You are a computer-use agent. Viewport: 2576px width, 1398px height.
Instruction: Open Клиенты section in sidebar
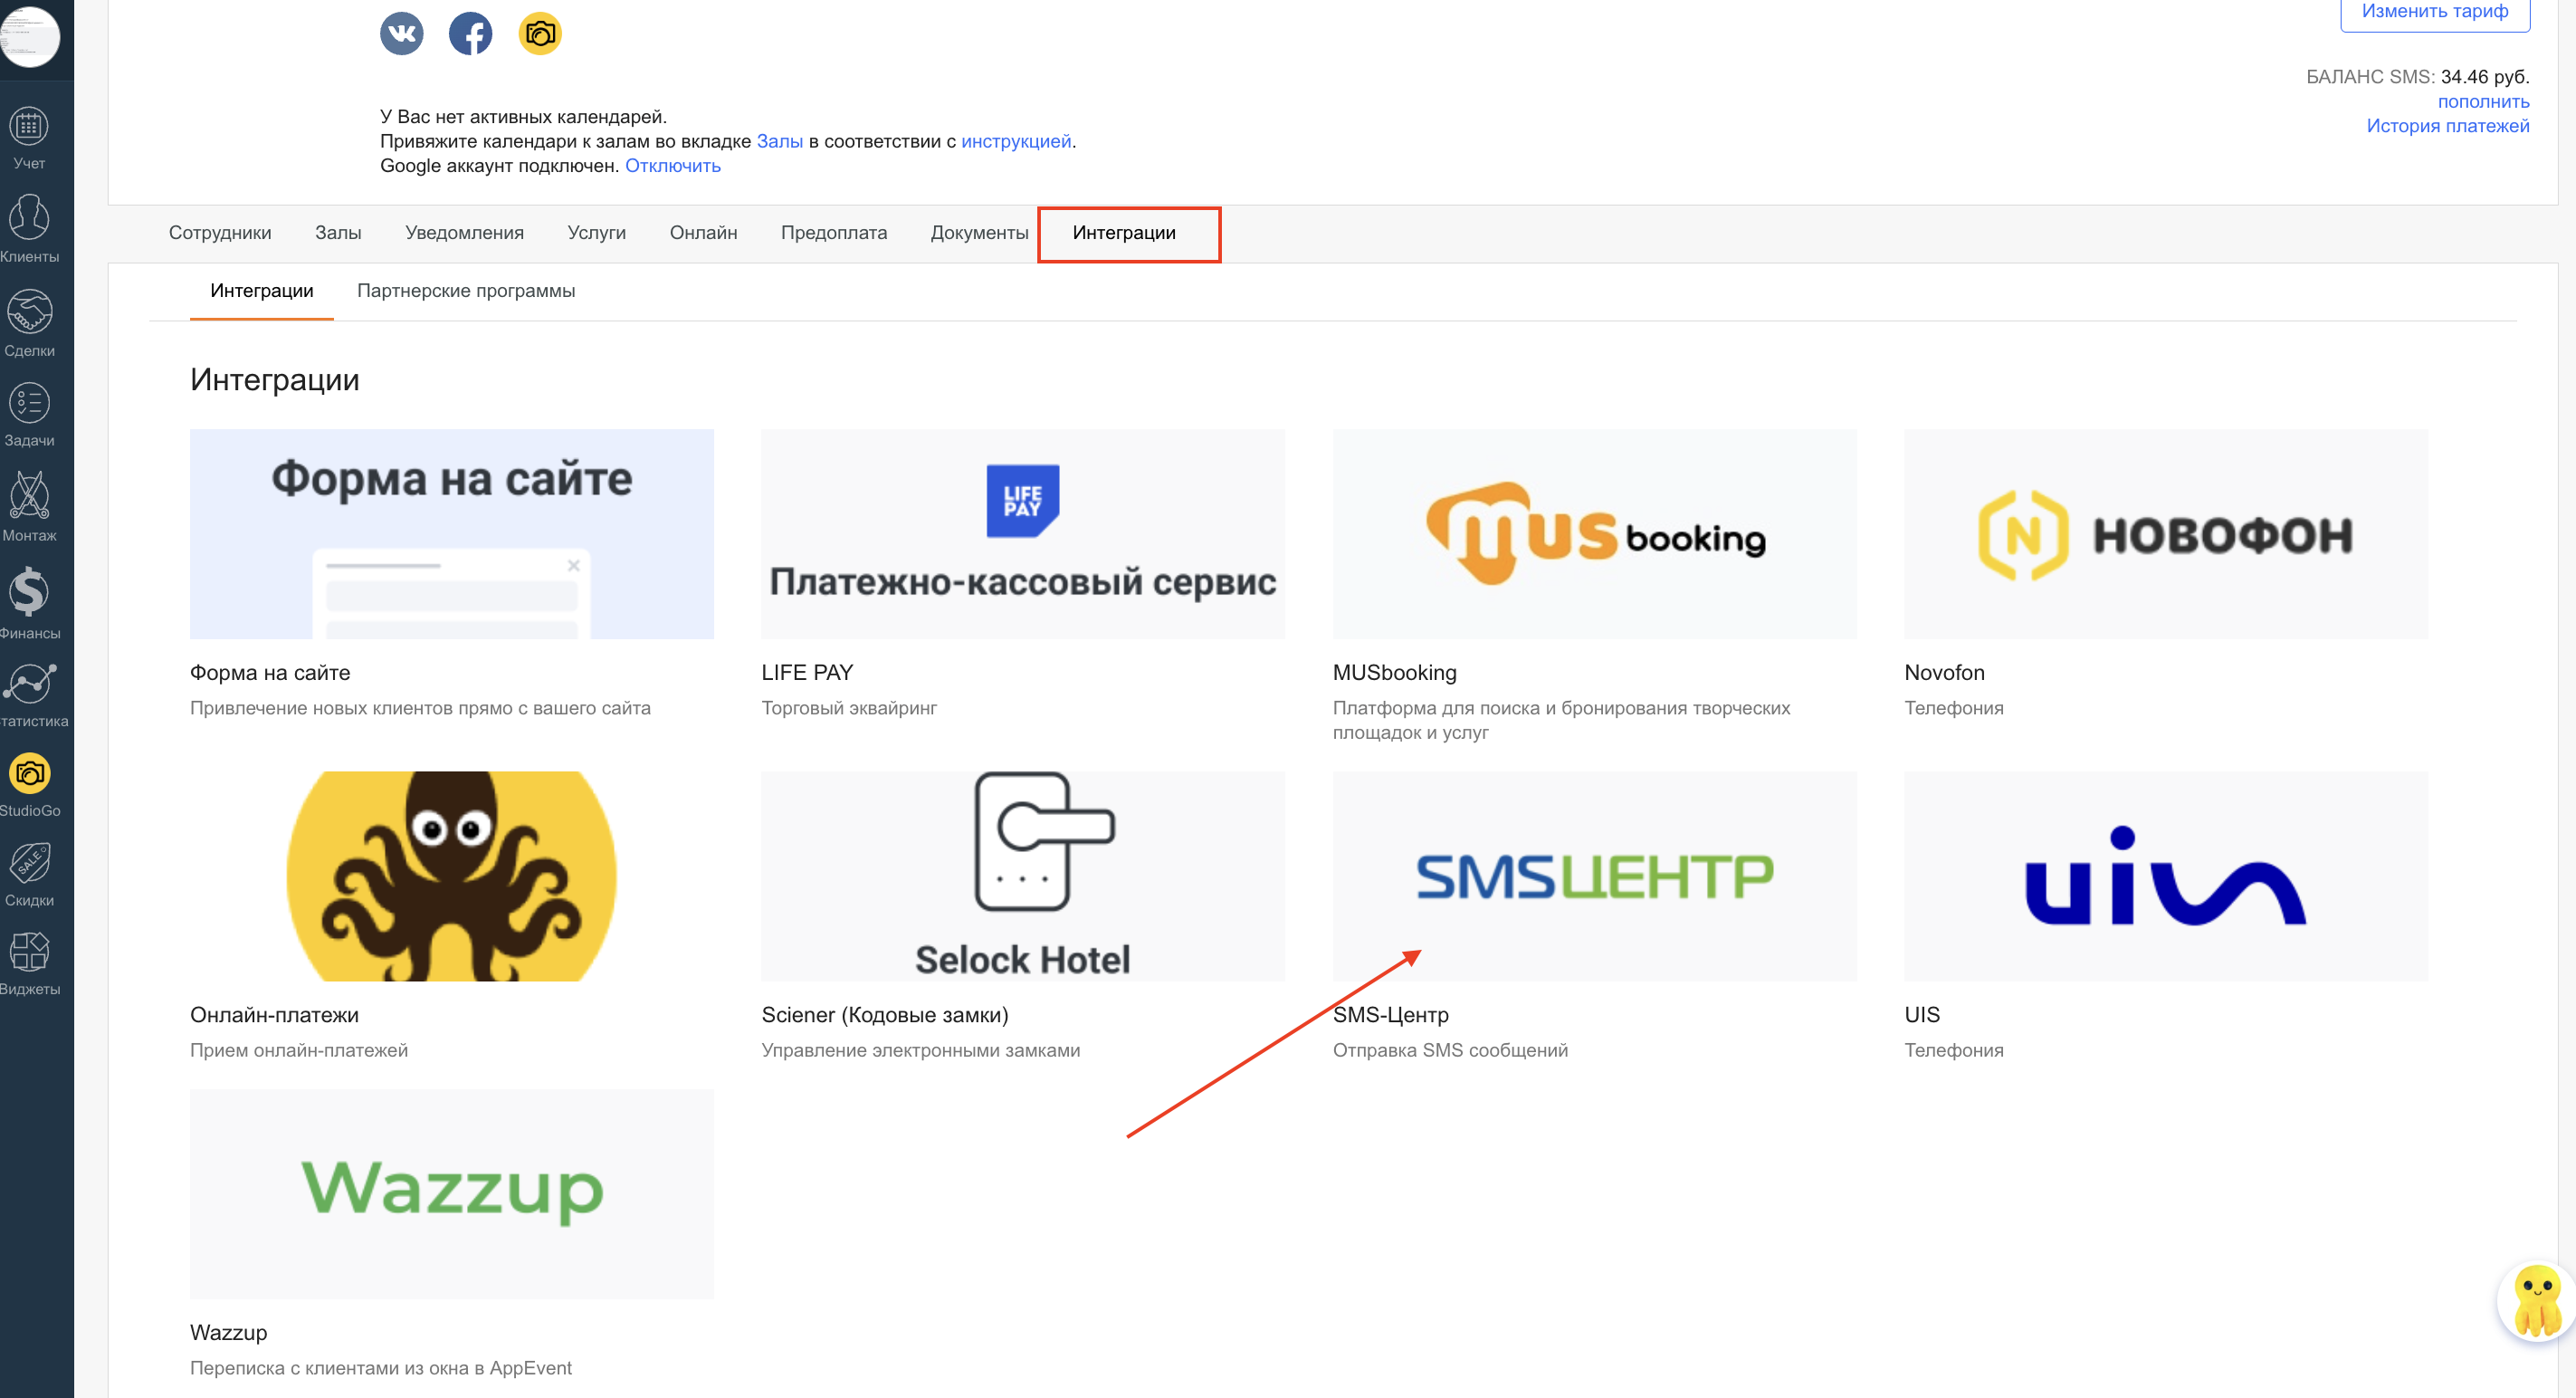pyautogui.click(x=29, y=229)
